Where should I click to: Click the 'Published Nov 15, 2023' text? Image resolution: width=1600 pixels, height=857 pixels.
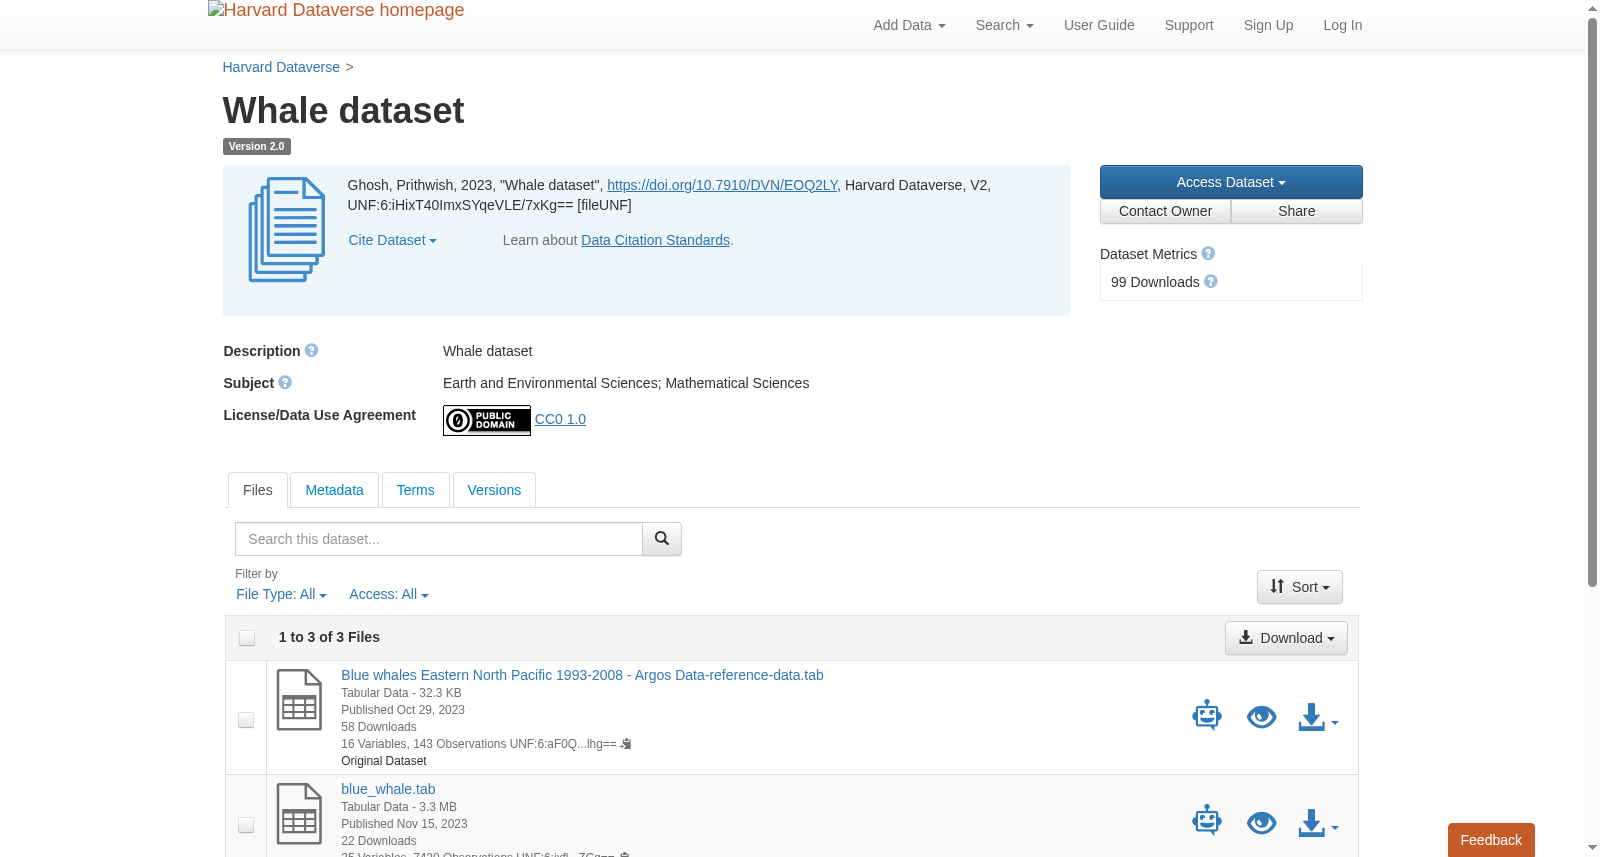(404, 824)
